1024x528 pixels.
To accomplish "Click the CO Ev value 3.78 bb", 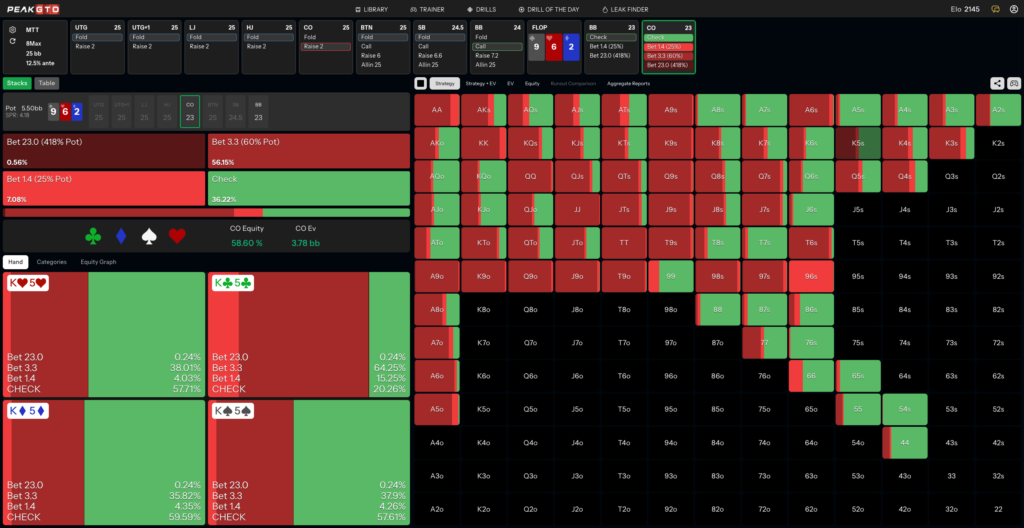I will 306,243.
